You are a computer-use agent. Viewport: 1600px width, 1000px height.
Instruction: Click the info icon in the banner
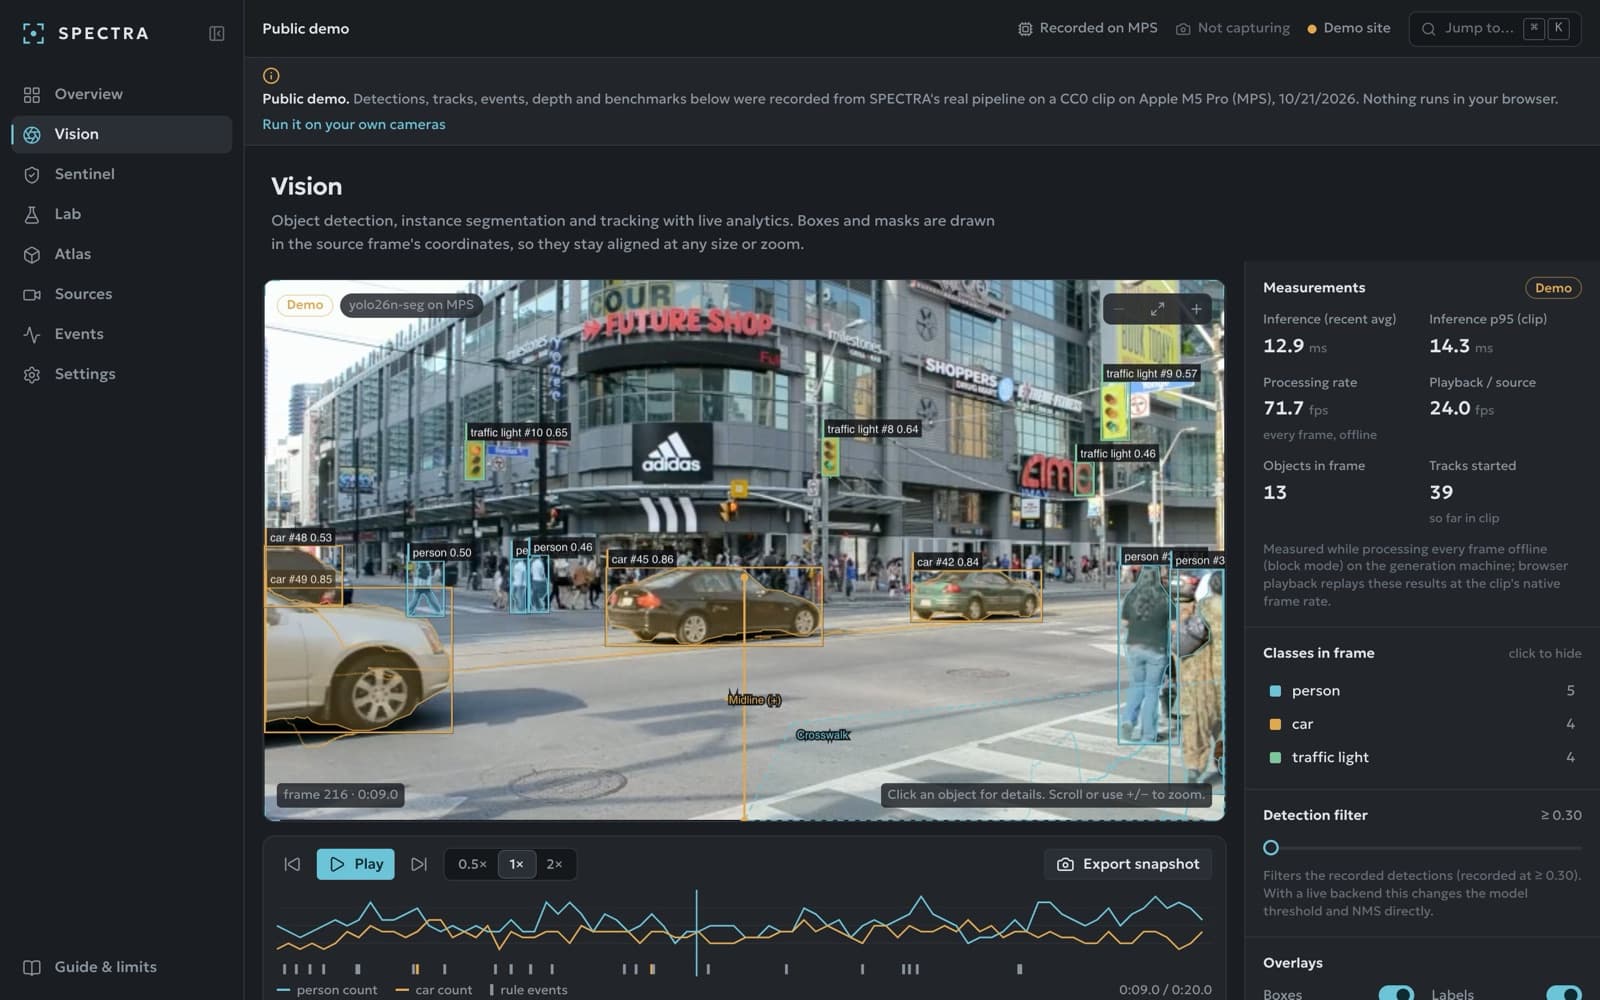click(271, 75)
